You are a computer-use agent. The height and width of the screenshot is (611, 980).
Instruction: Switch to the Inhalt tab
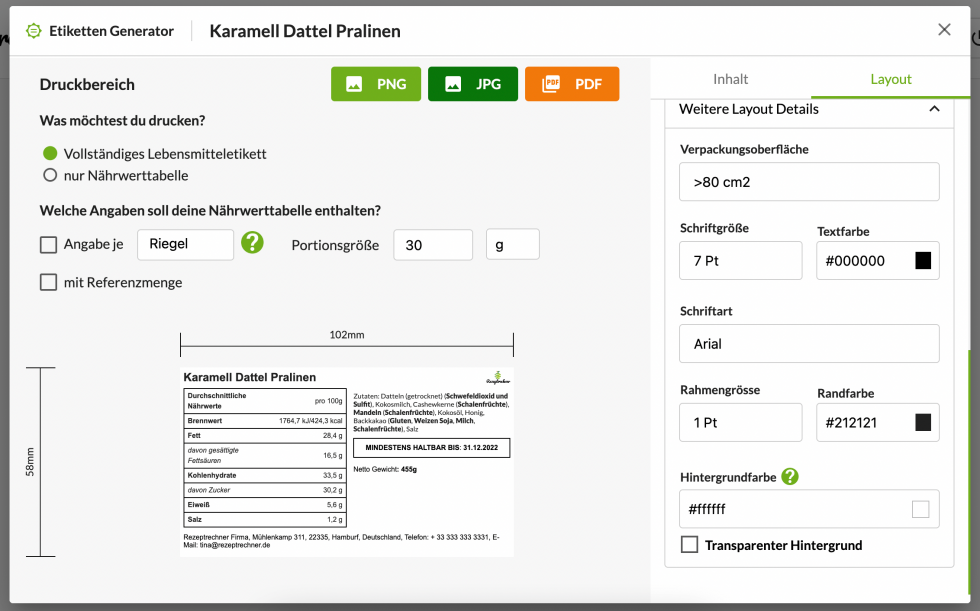(730, 79)
